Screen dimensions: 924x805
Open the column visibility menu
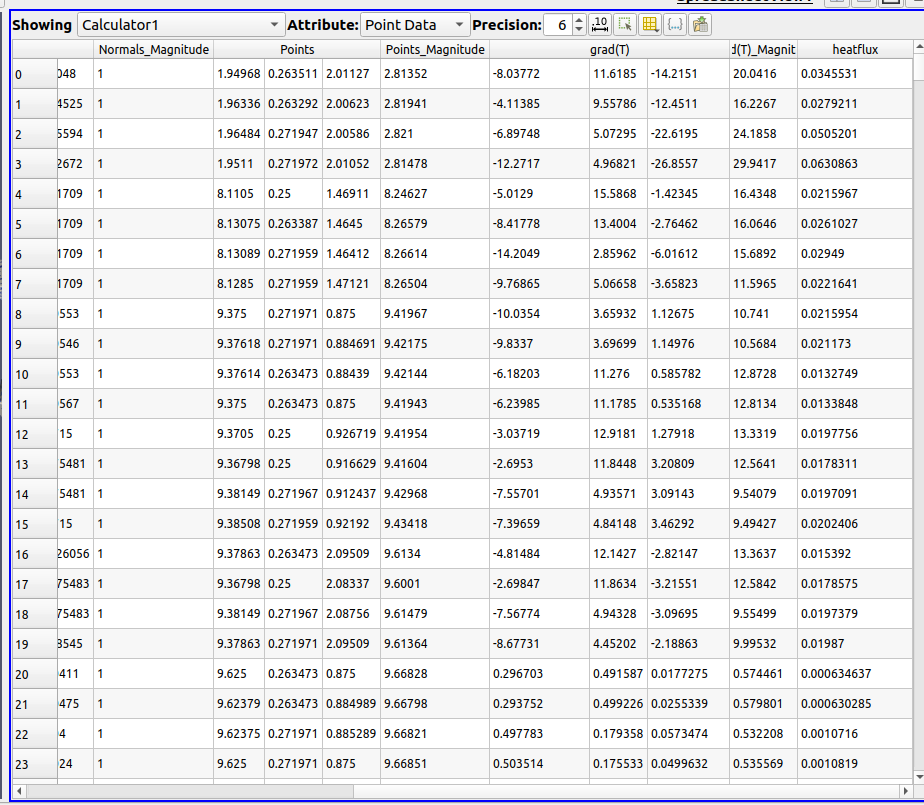[648, 24]
